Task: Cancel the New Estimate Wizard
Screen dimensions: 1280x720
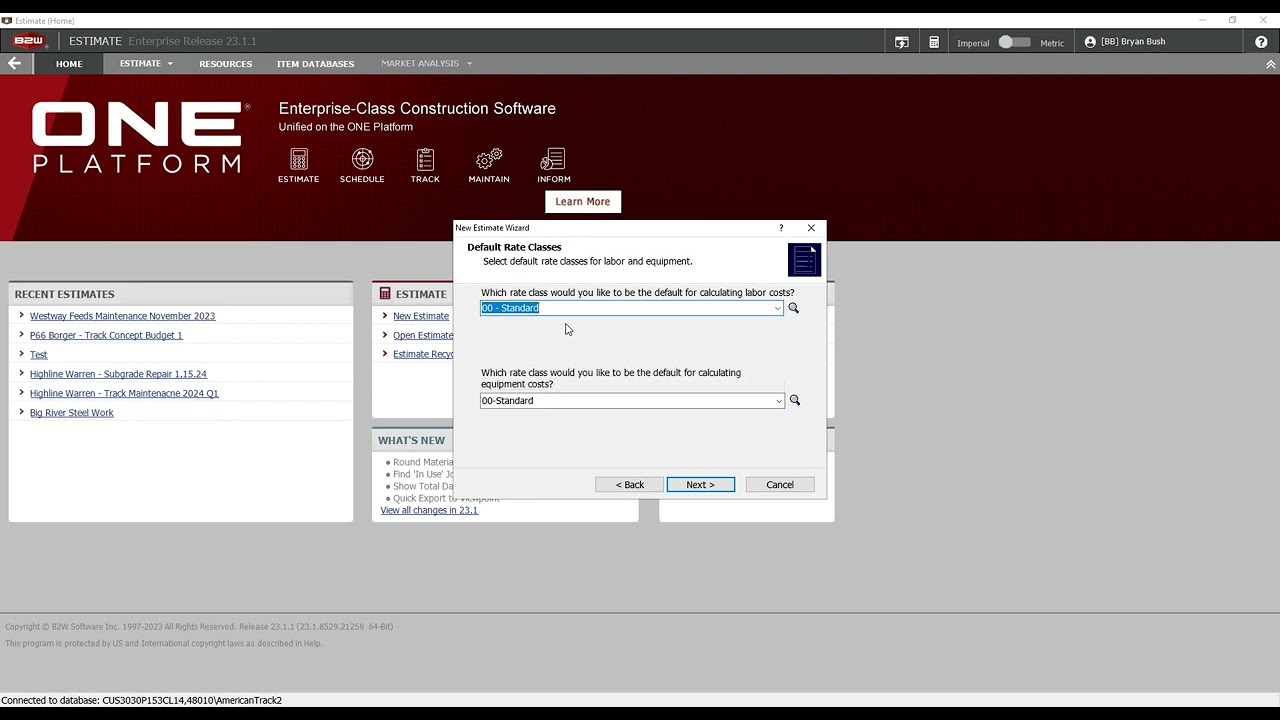Action: pyautogui.click(x=779, y=484)
